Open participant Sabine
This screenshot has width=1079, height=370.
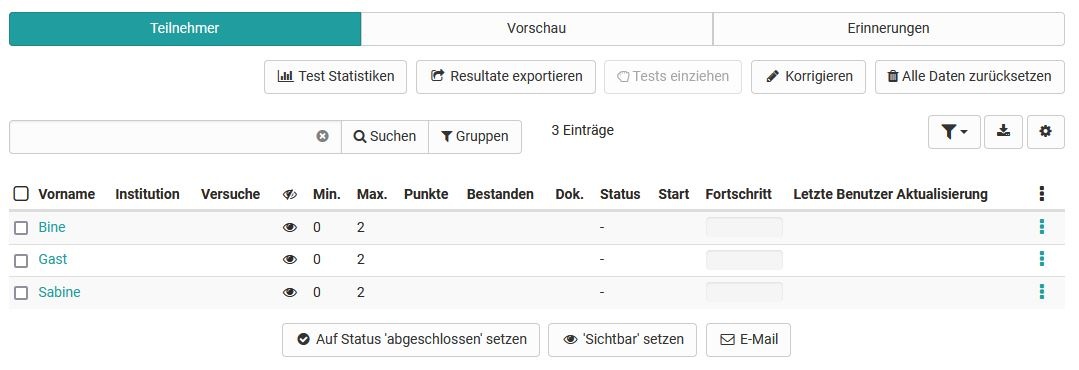pos(59,292)
